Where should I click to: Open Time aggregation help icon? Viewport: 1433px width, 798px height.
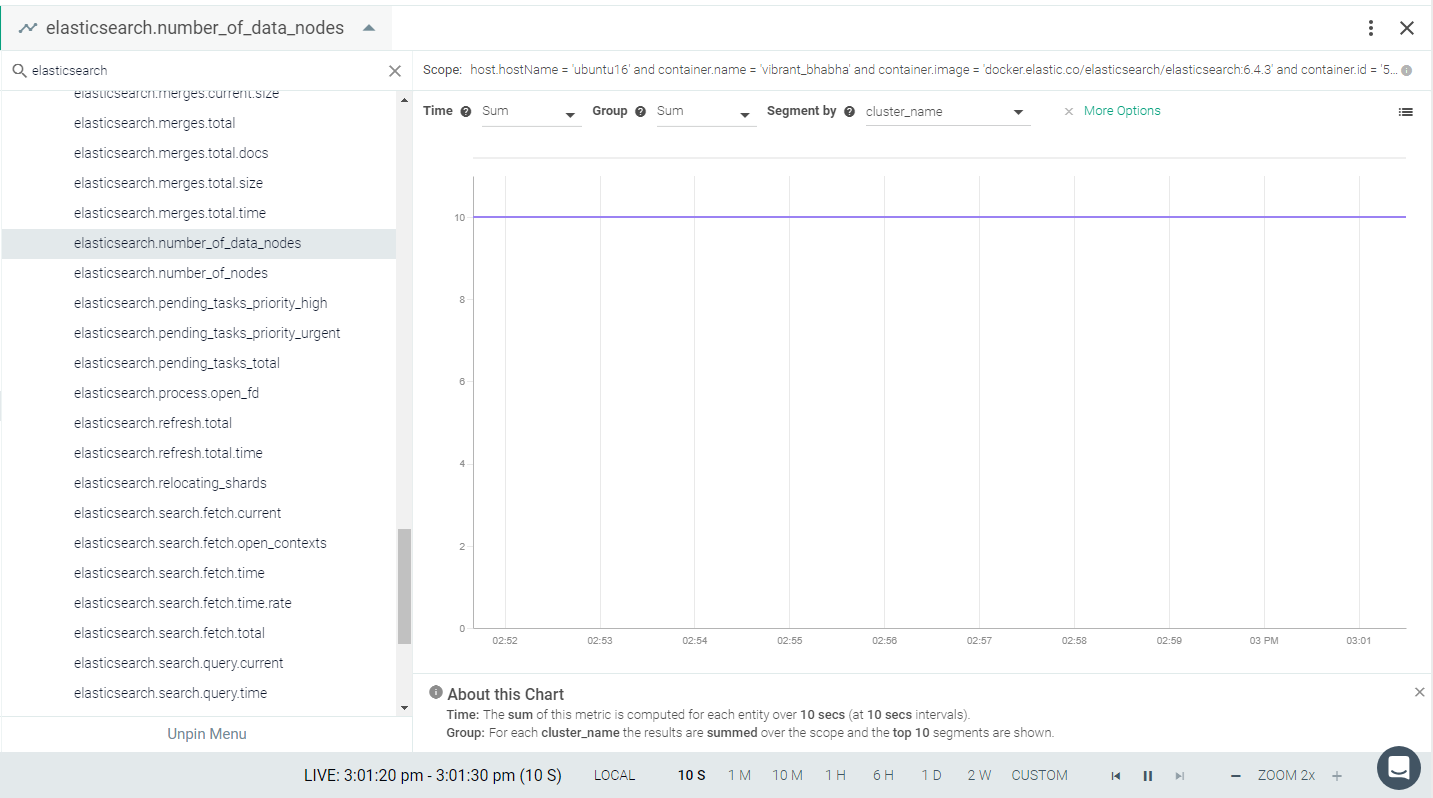point(465,111)
